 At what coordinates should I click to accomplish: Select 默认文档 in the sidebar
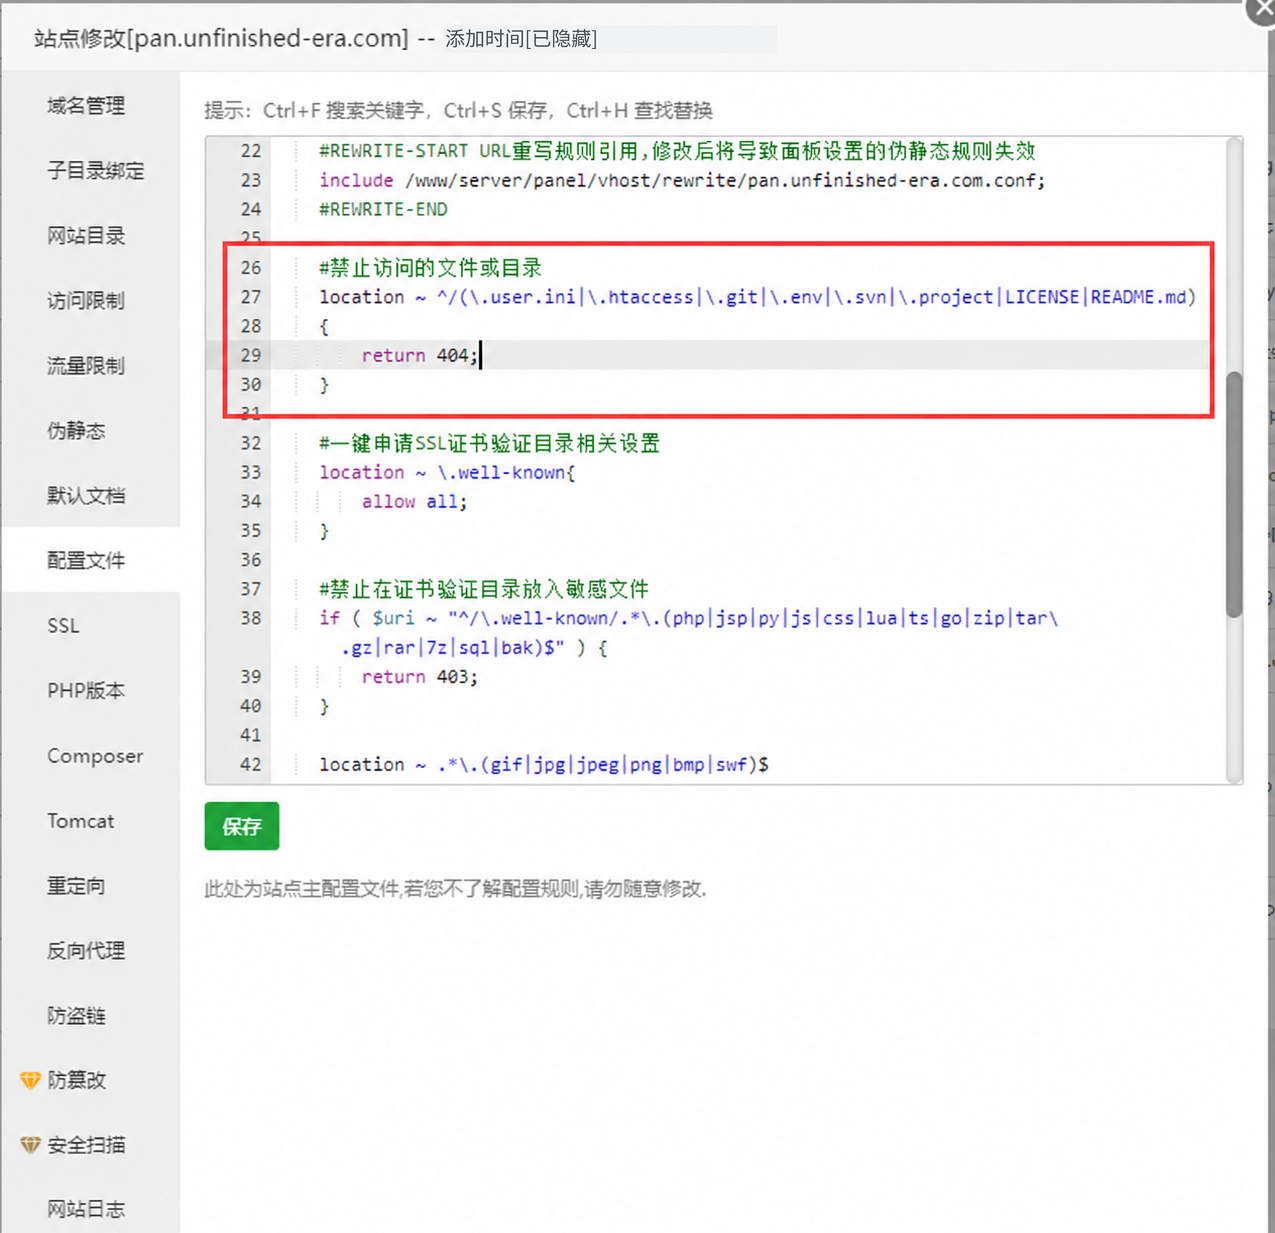pyautogui.click(x=86, y=495)
